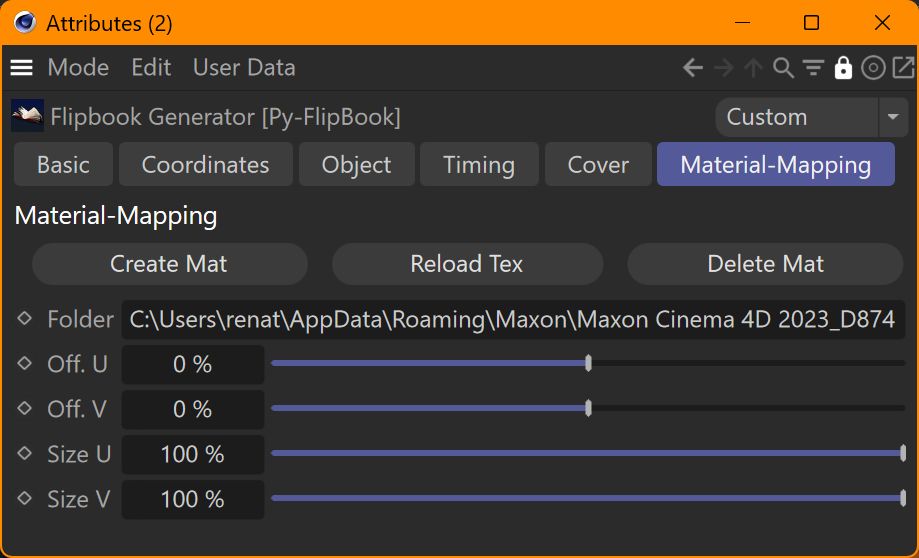The width and height of the screenshot is (919, 558).
Task: Open the Mode menu
Action: 79,68
